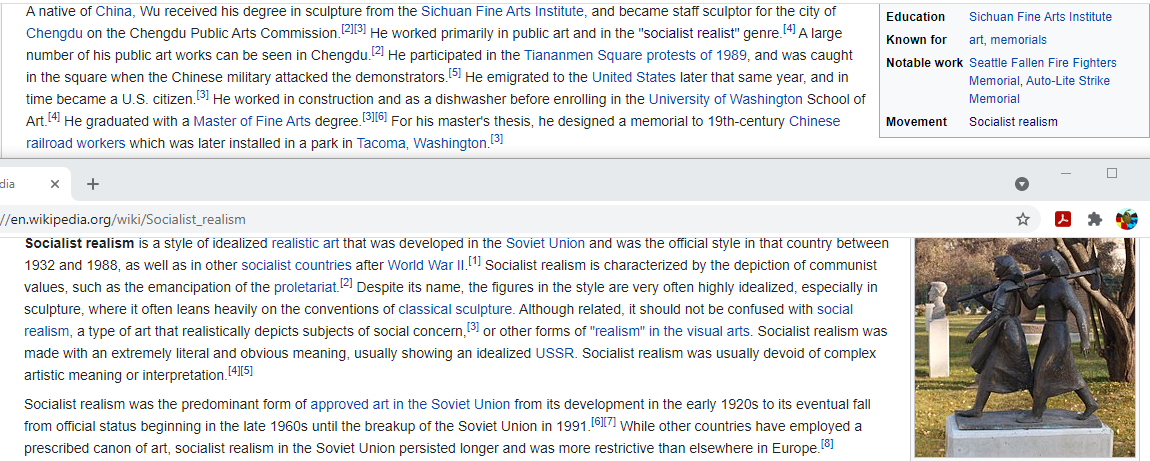Maximize the Chrome window
This screenshot has height=461, width=1150.
click(1112, 173)
